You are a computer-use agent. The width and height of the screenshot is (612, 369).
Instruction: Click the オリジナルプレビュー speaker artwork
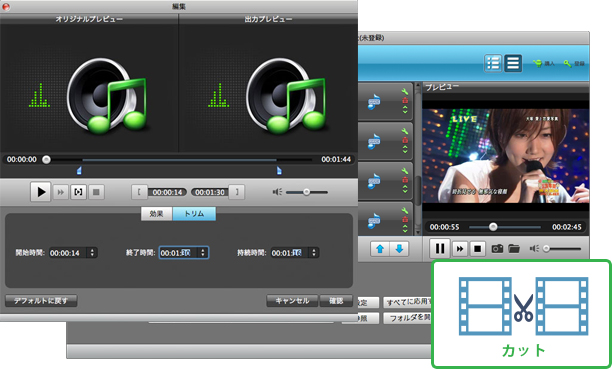(x=107, y=96)
